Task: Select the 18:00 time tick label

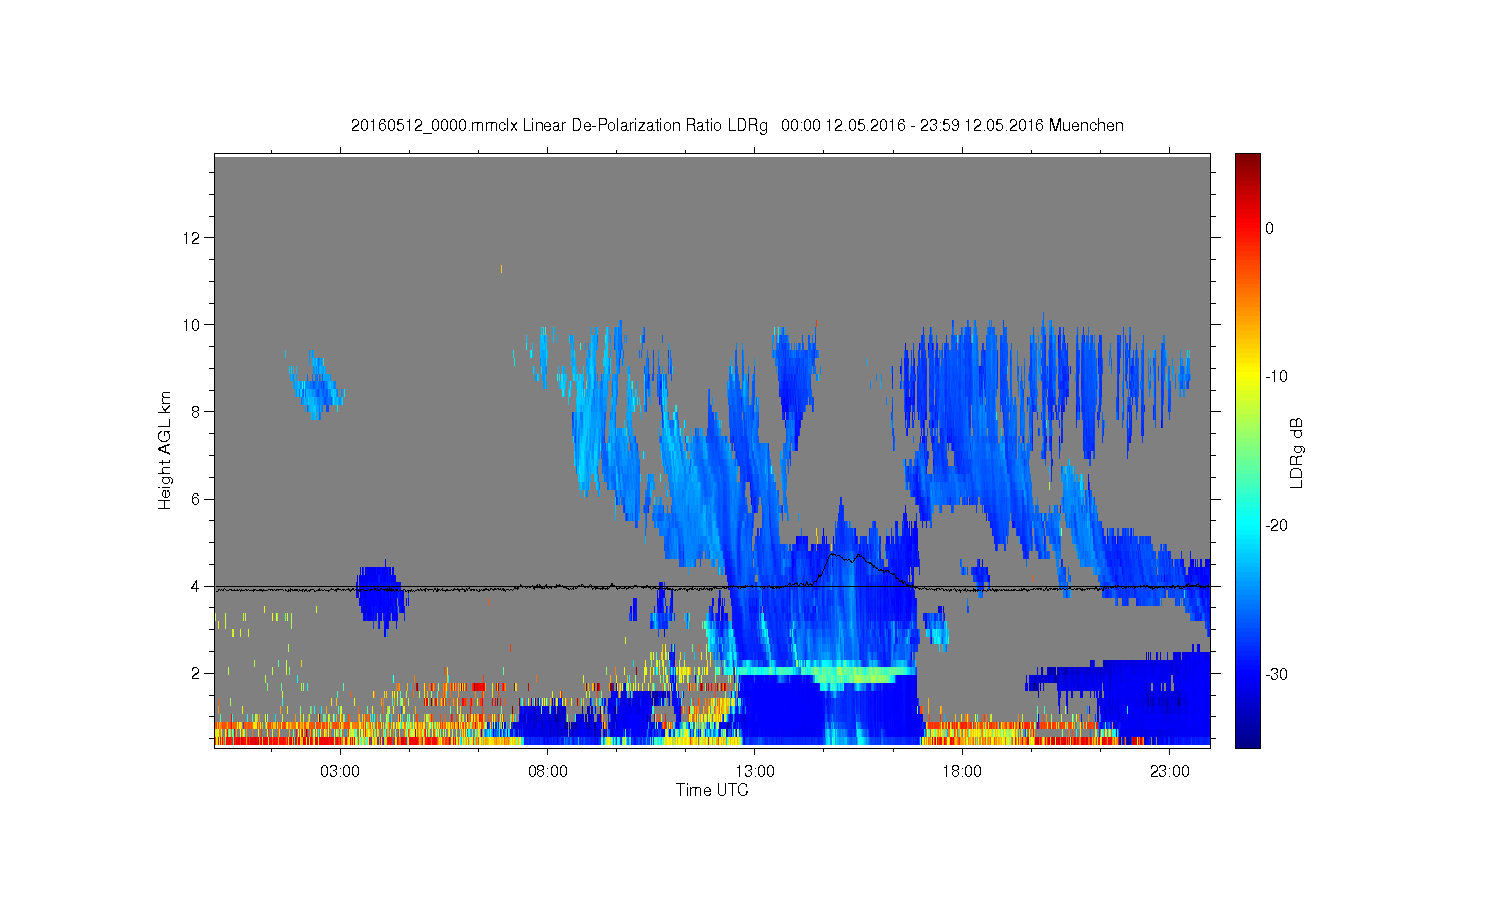Action: point(962,772)
